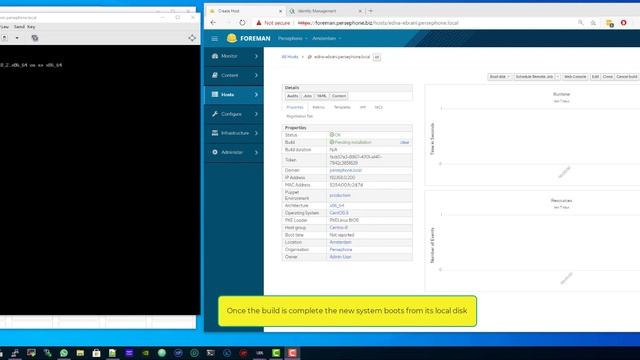The image size is (640, 360).
Task: Open the Microsoft Store taskbar icon
Action: click(x=96, y=353)
